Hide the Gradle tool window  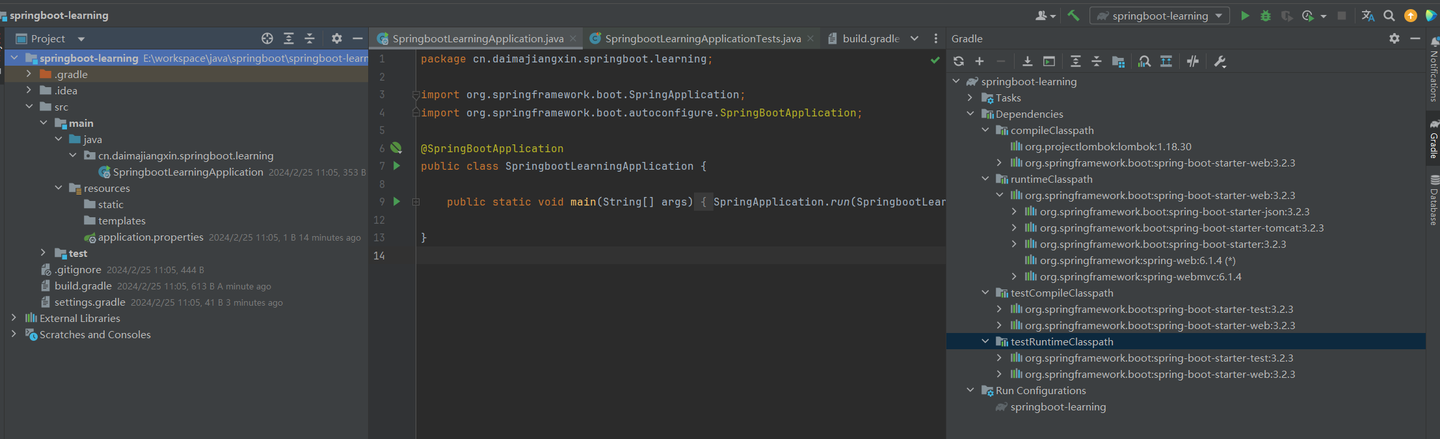pyautogui.click(x=1415, y=38)
